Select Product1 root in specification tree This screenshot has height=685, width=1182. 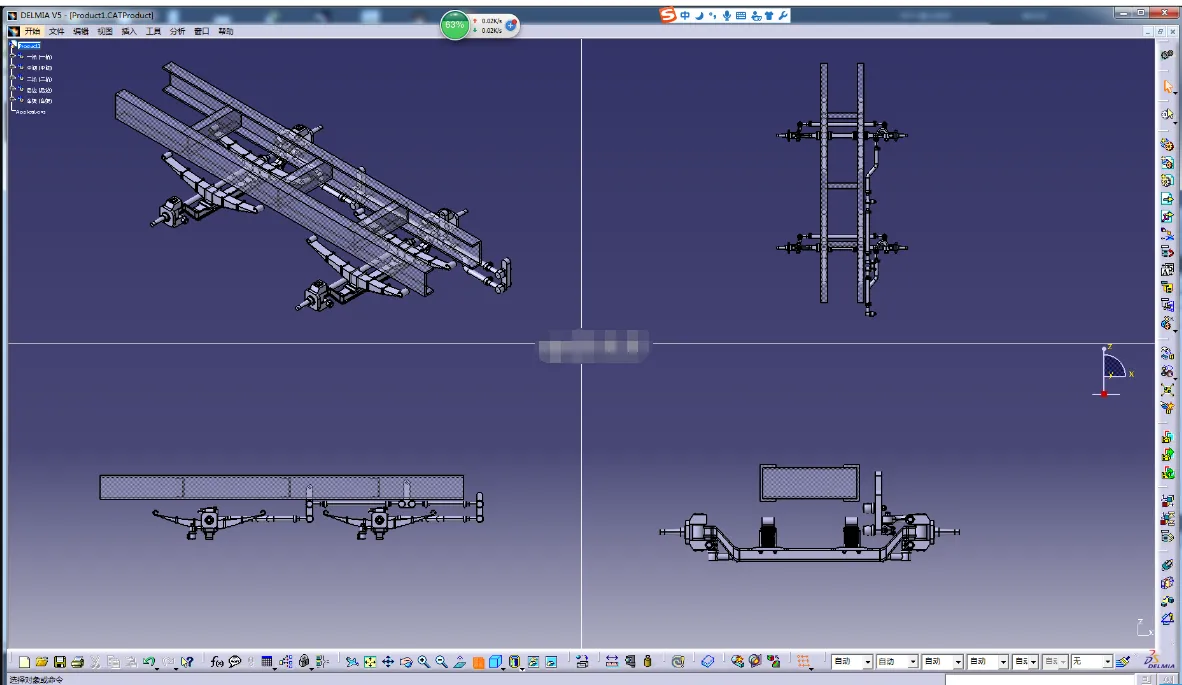pos(29,45)
